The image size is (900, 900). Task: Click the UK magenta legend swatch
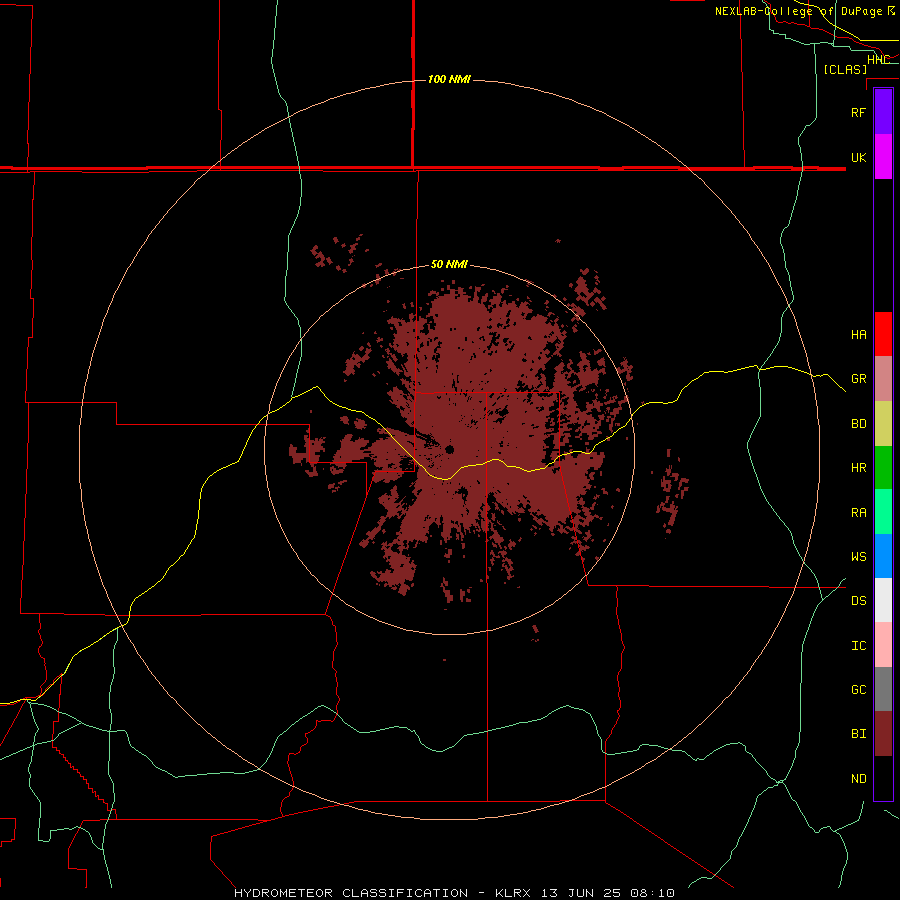pos(883,157)
